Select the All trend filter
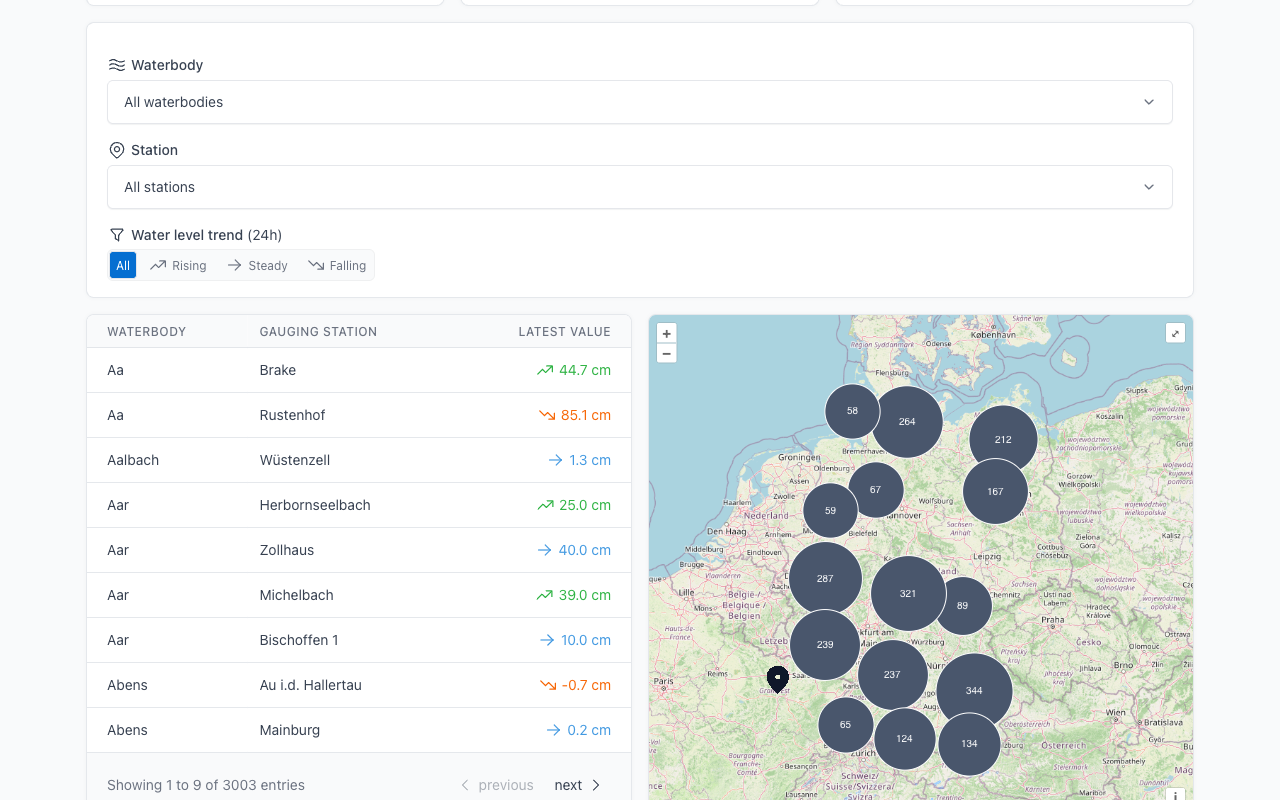 click(x=123, y=265)
